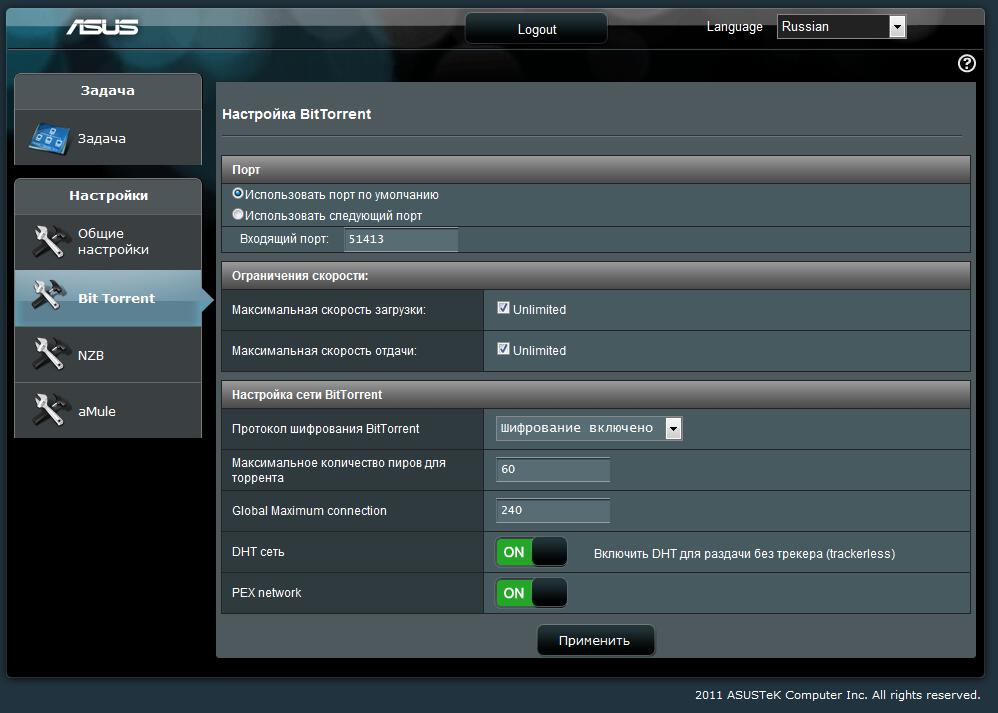Click the Logout button
The image size is (998, 713).
pyautogui.click(x=537, y=29)
